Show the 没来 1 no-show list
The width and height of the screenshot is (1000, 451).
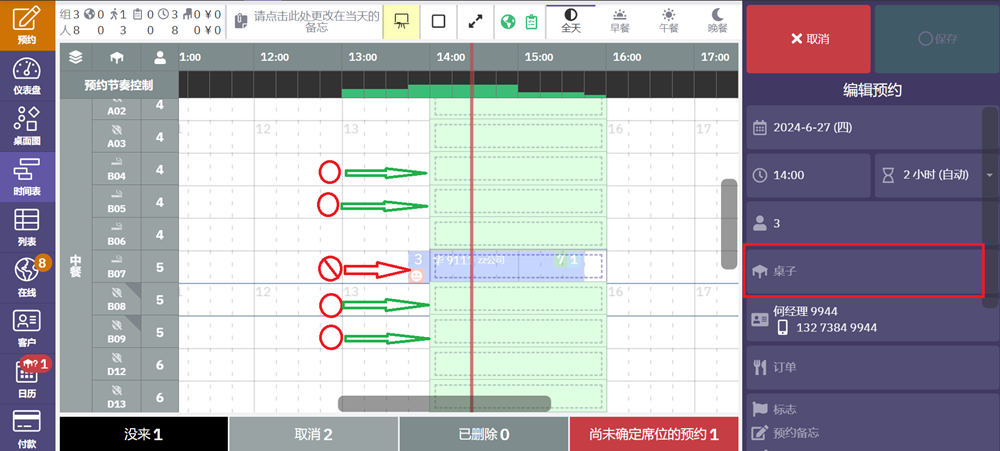pyautogui.click(x=143, y=434)
